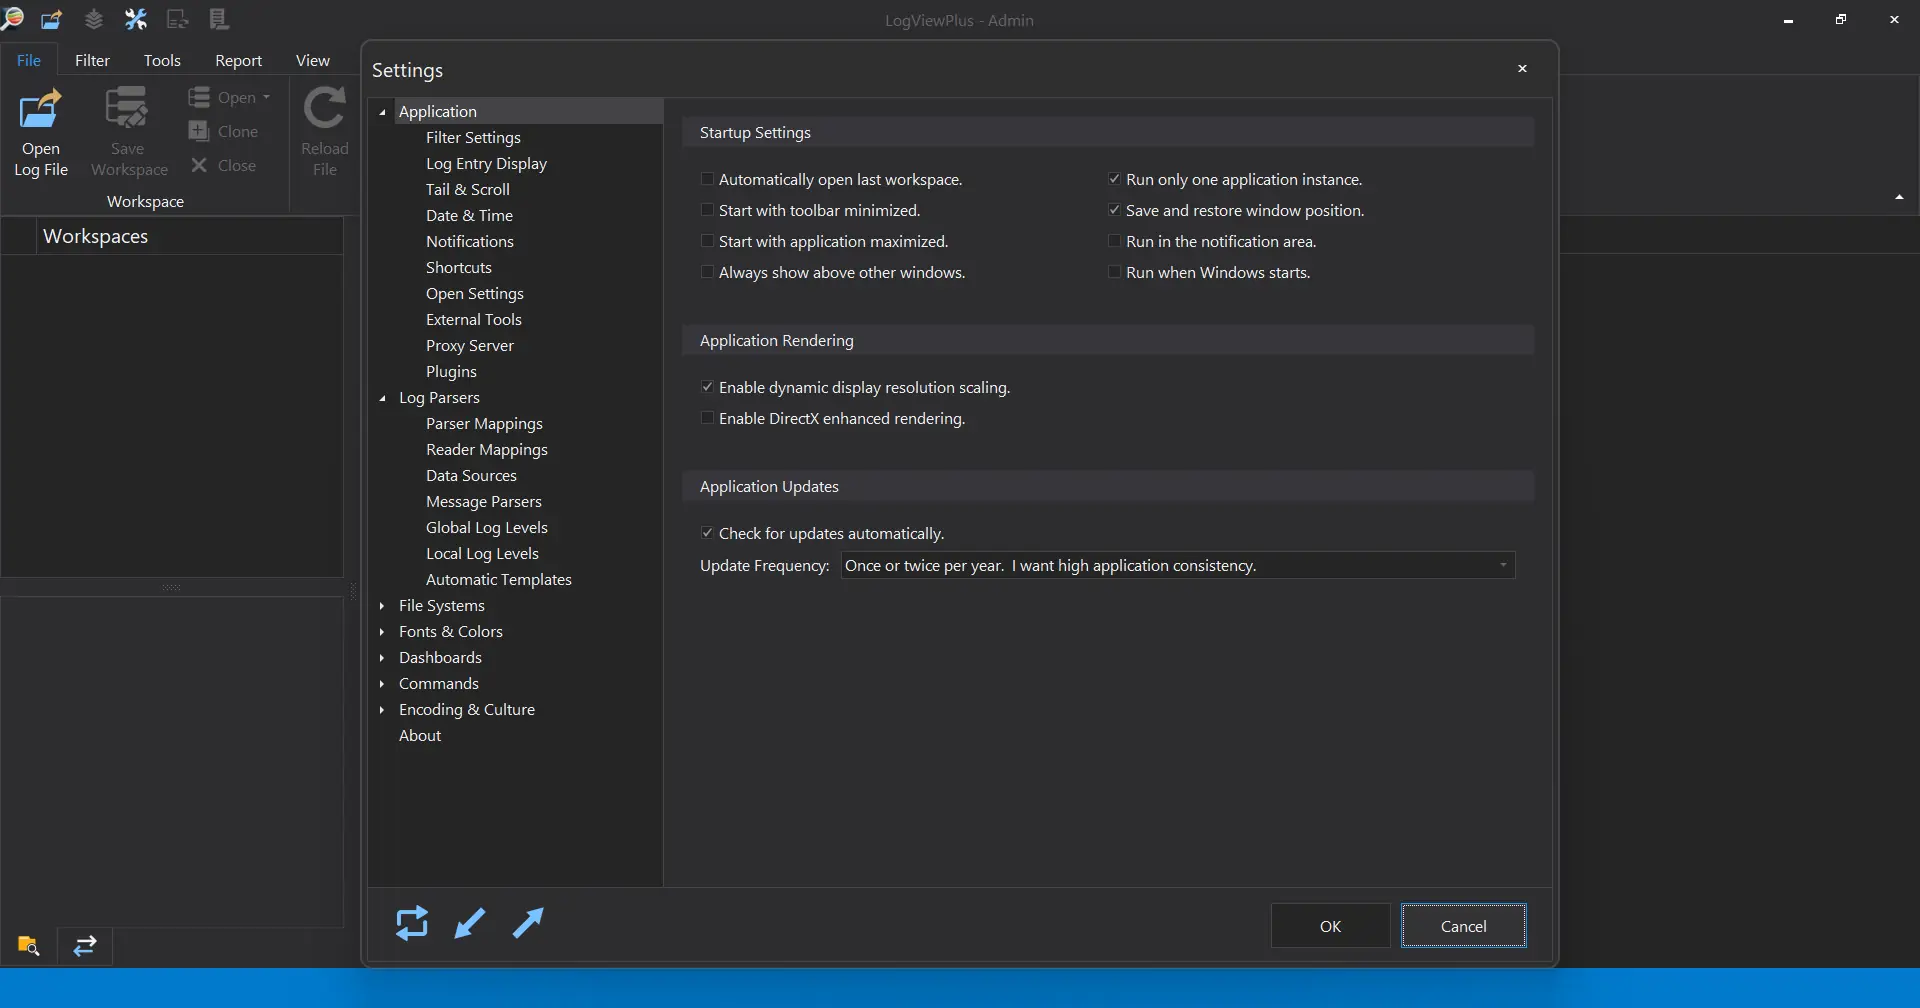Screen dimensions: 1920x1008
Task: Click Close in the Workspace ribbon group
Action: 224,165
